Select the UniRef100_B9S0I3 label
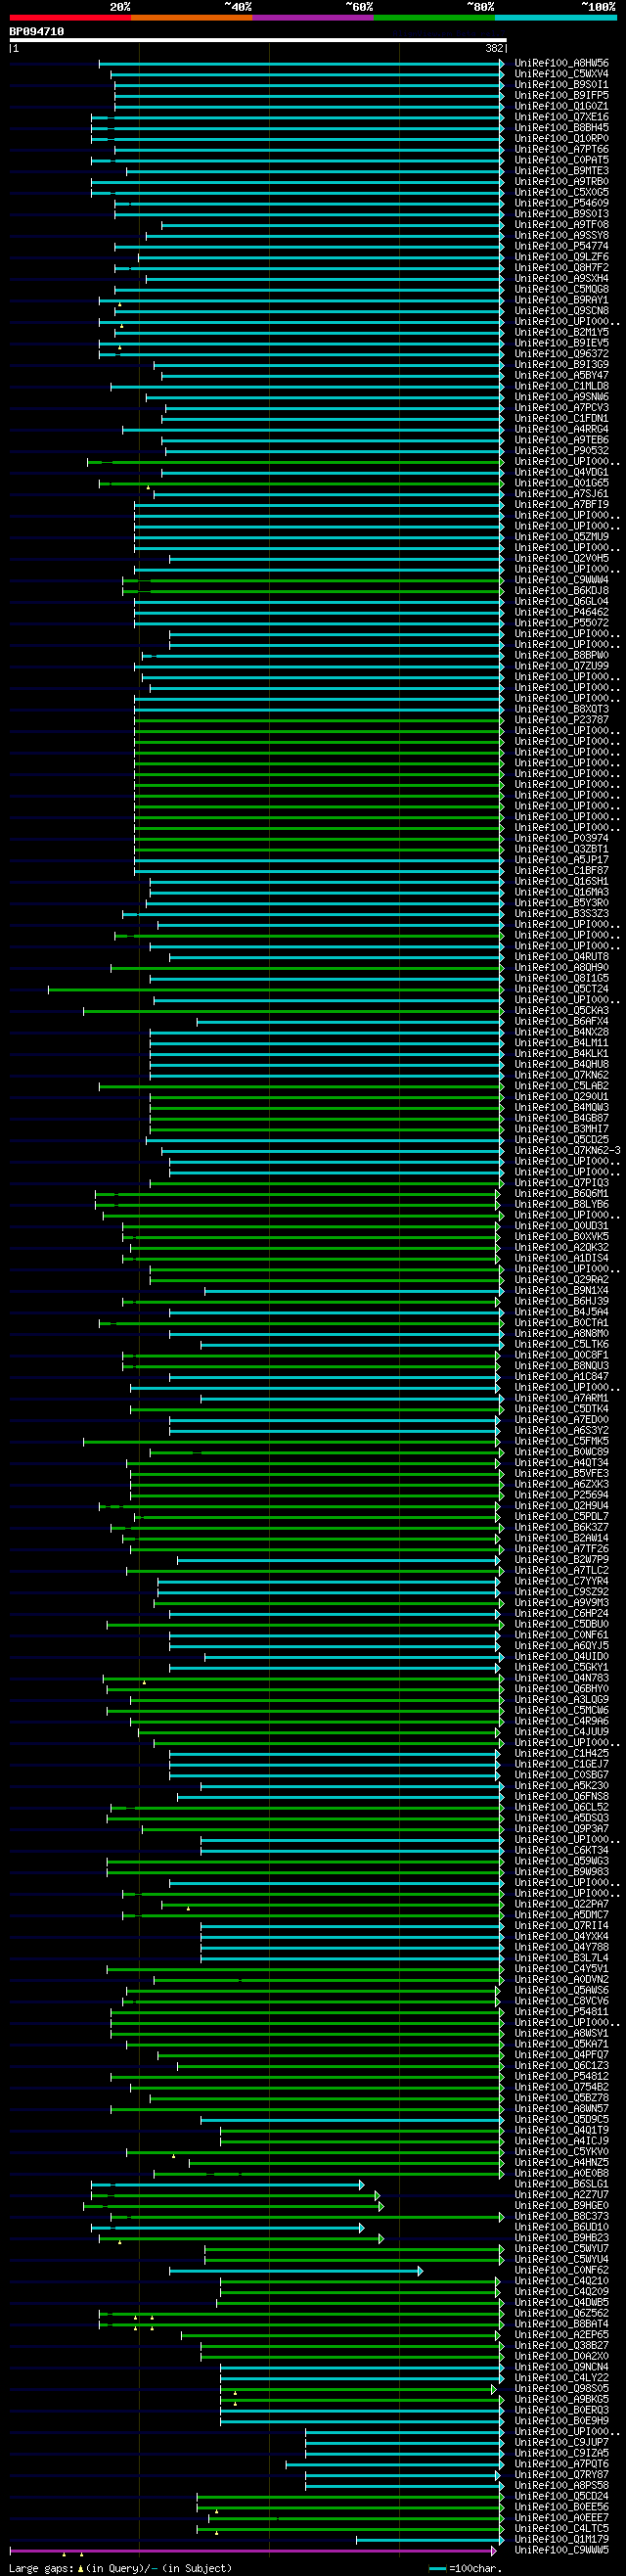The height and width of the screenshot is (2576, 626). (561, 214)
